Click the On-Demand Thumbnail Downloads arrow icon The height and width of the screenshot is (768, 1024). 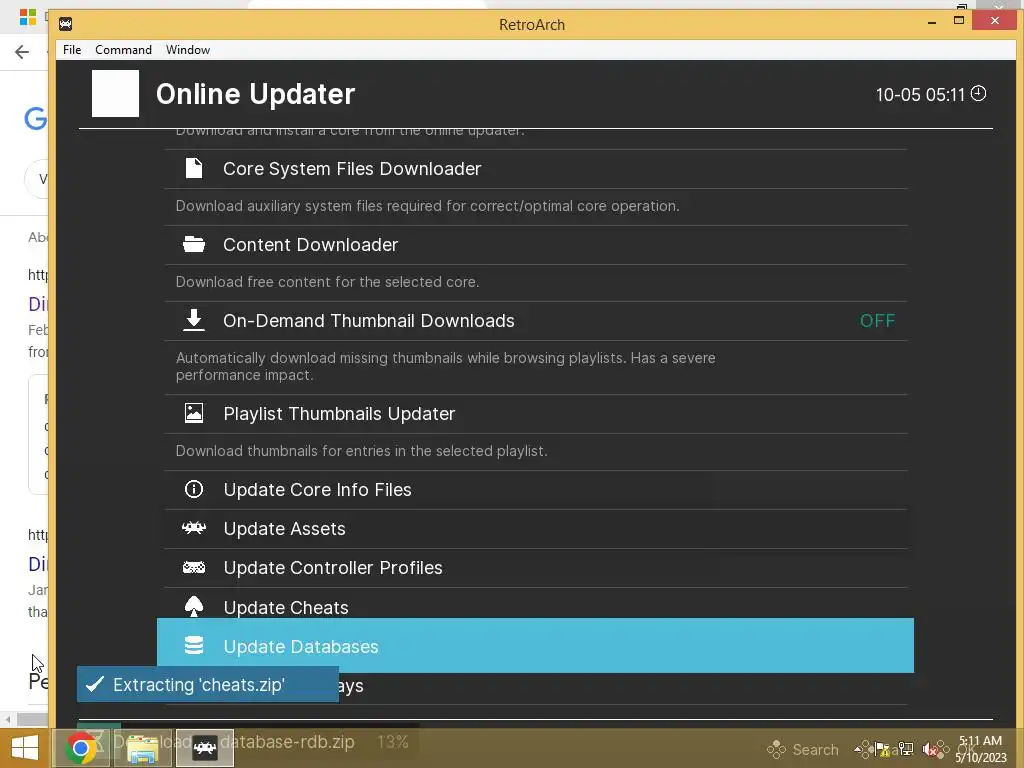click(194, 321)
